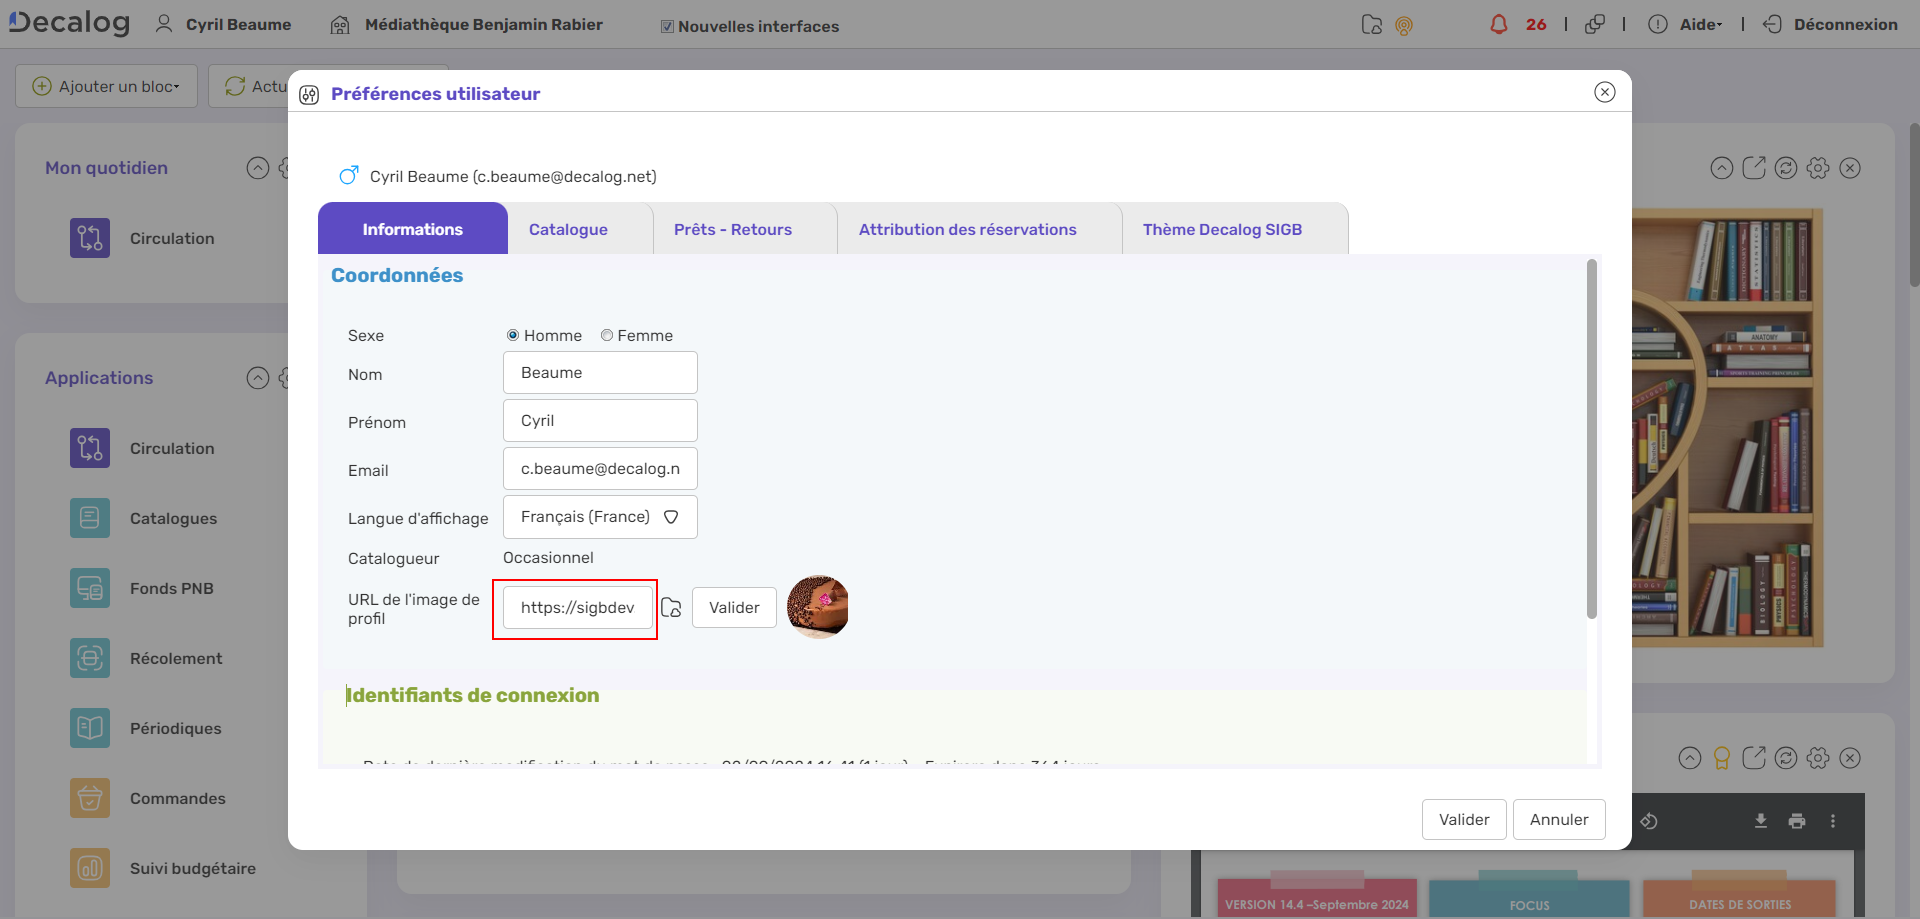Collapse the Mon quotidien block

click(x=258, y=168)
